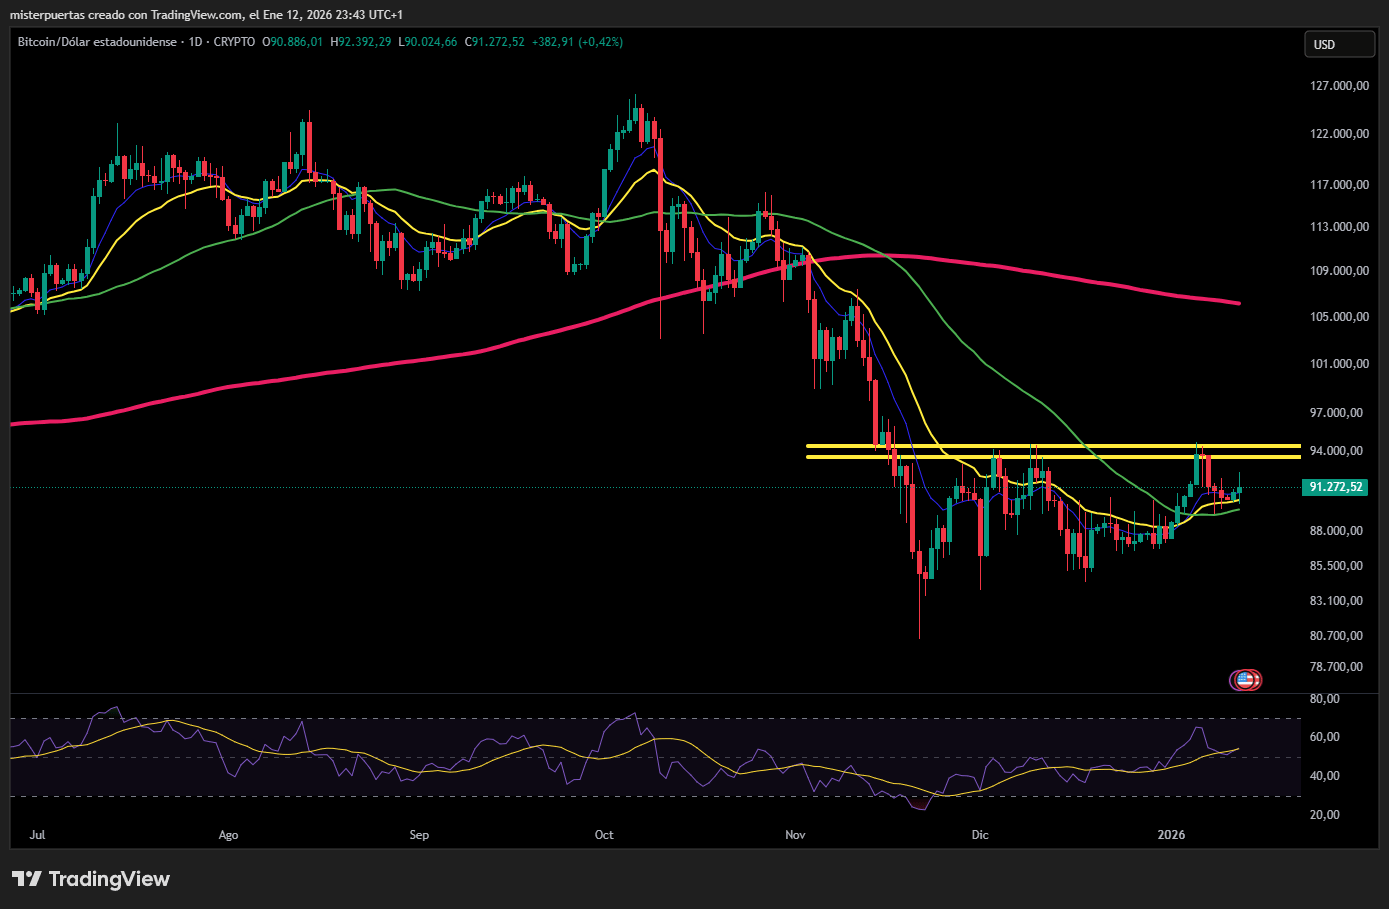The image size is (1389, 909).
Task: Open the US flag economic events marker
Action: (1245, 680)
